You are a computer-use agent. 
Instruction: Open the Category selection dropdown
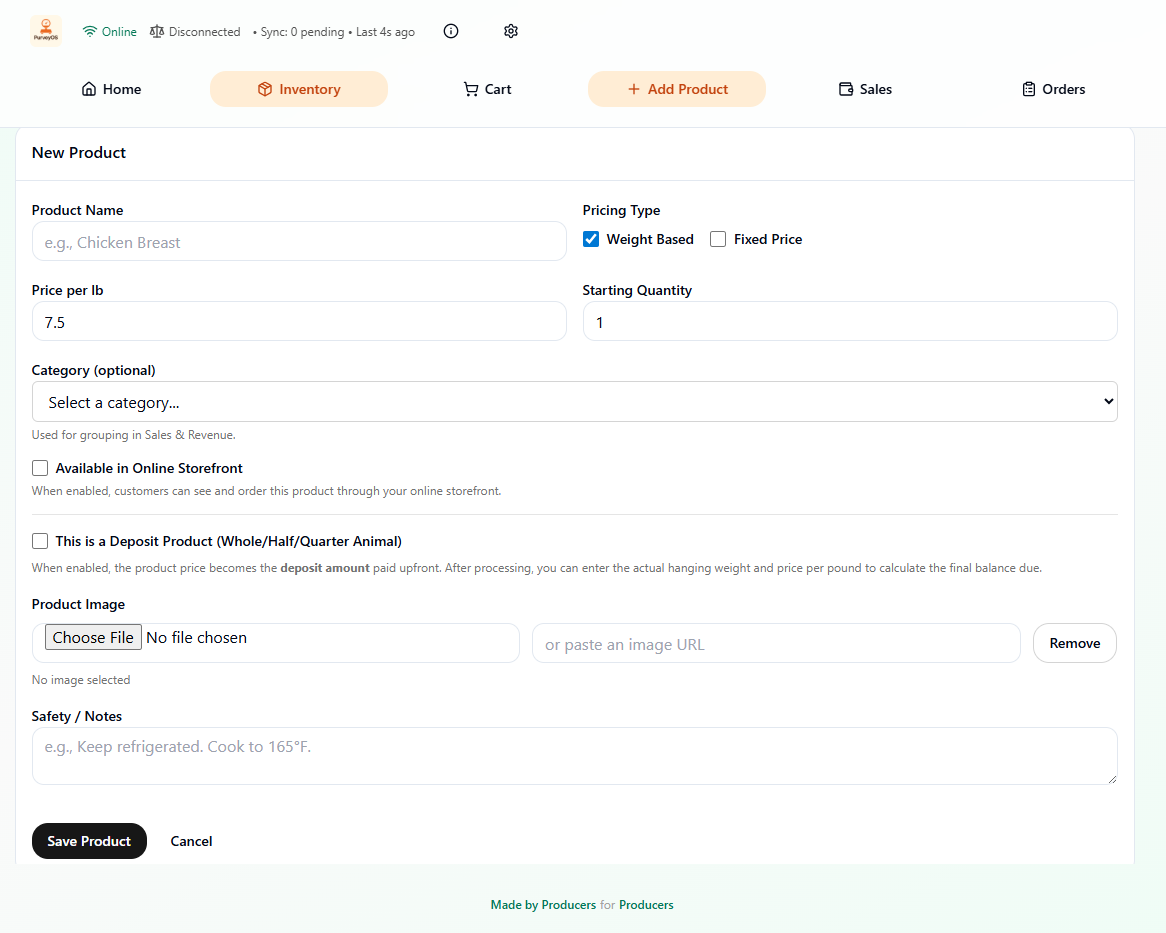575,401
